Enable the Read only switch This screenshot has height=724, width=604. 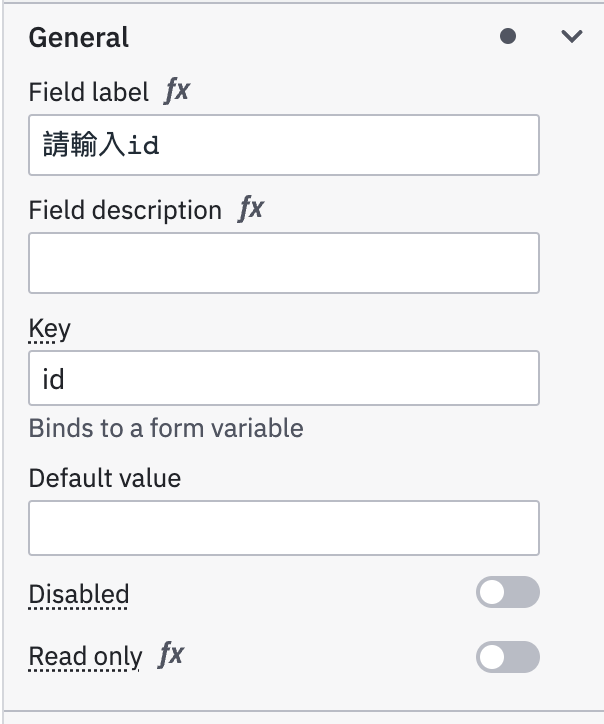pos(508,657)
